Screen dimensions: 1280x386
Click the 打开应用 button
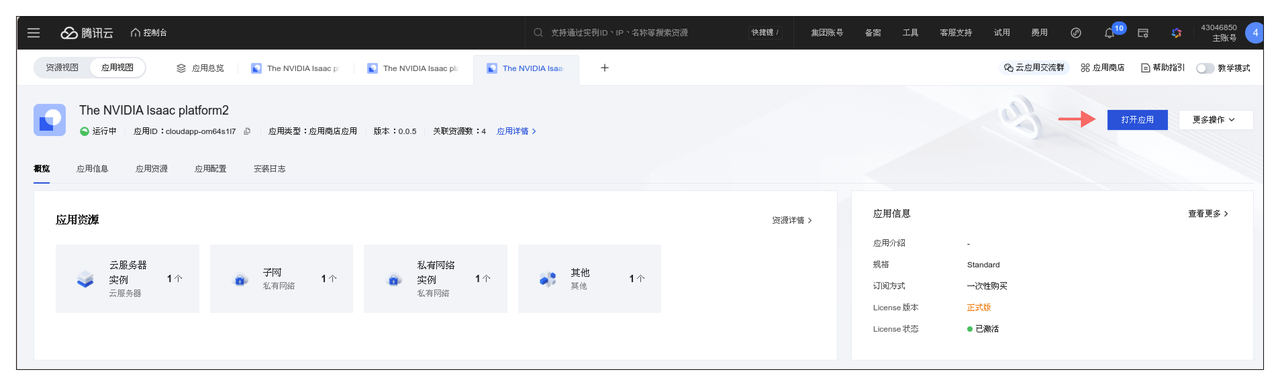(x=1137, y=119)
